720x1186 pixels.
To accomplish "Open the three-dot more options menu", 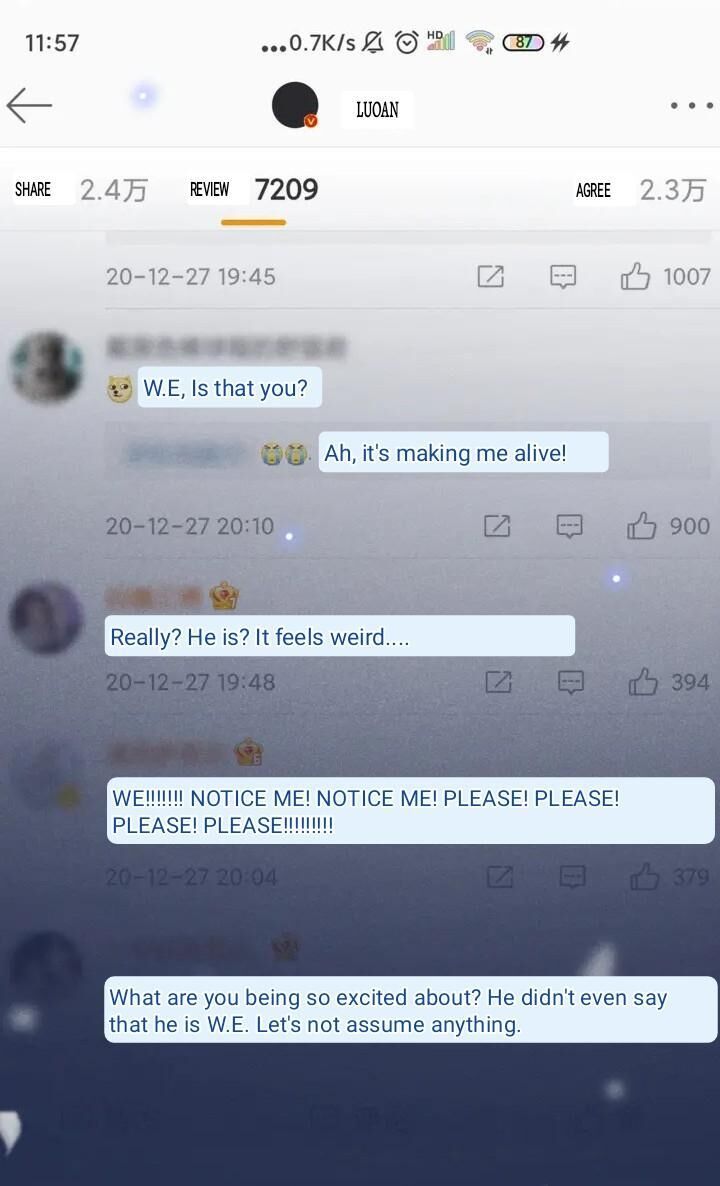I will (x=691, y=106).
